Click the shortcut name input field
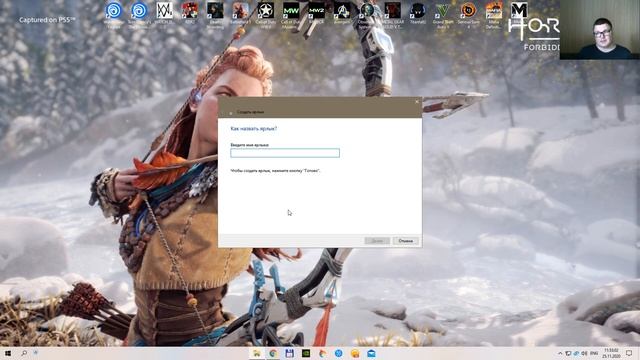This screenshot has width=640, height=360. point(285,153)
